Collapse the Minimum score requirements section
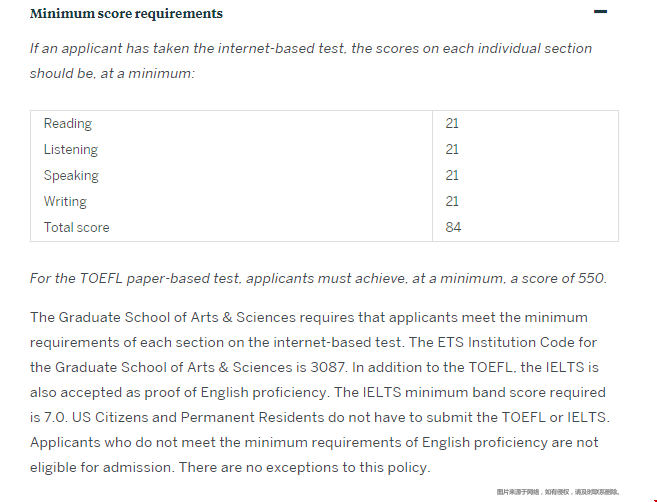This screenshot has width=657, height=502. pos(600,12)
